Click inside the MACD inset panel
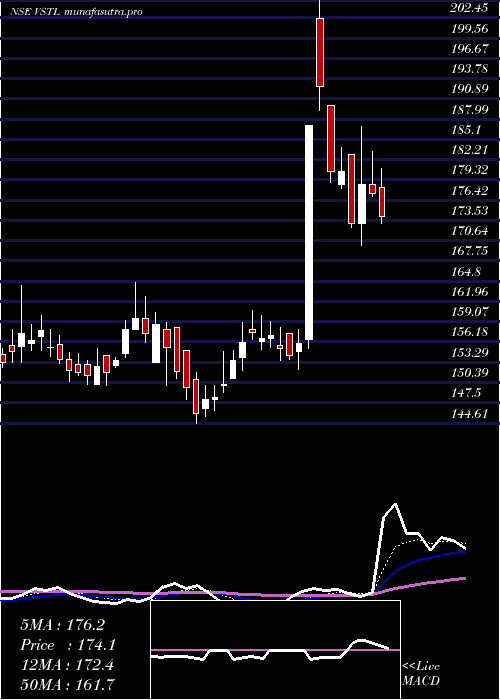The height and width of the screenshot is (700, 500). click(275, 650)
